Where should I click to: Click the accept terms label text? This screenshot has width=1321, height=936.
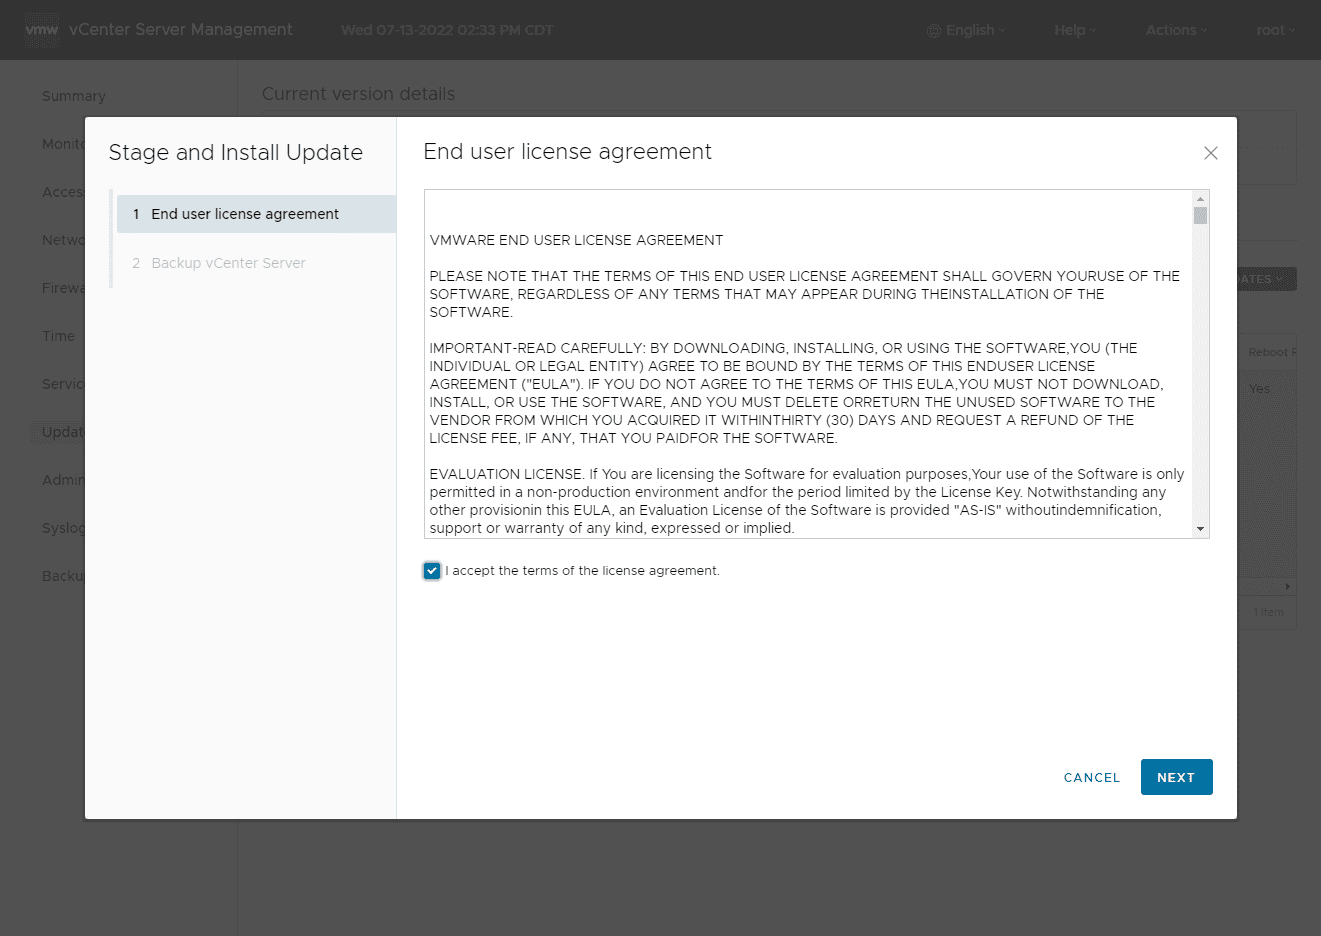point(584,571)
